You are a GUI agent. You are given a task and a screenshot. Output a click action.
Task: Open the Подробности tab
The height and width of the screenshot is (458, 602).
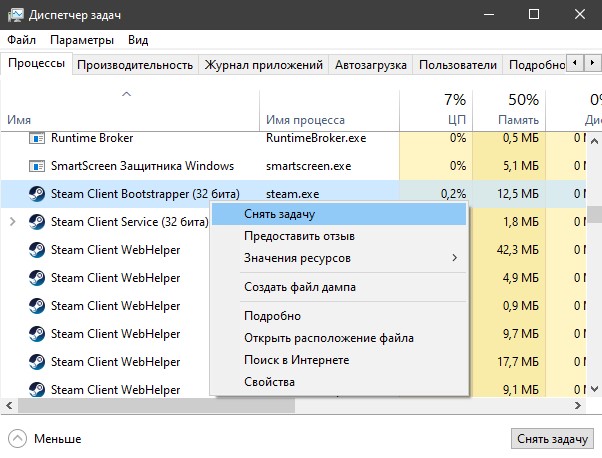pyautogui.click(x=536, y=65)
